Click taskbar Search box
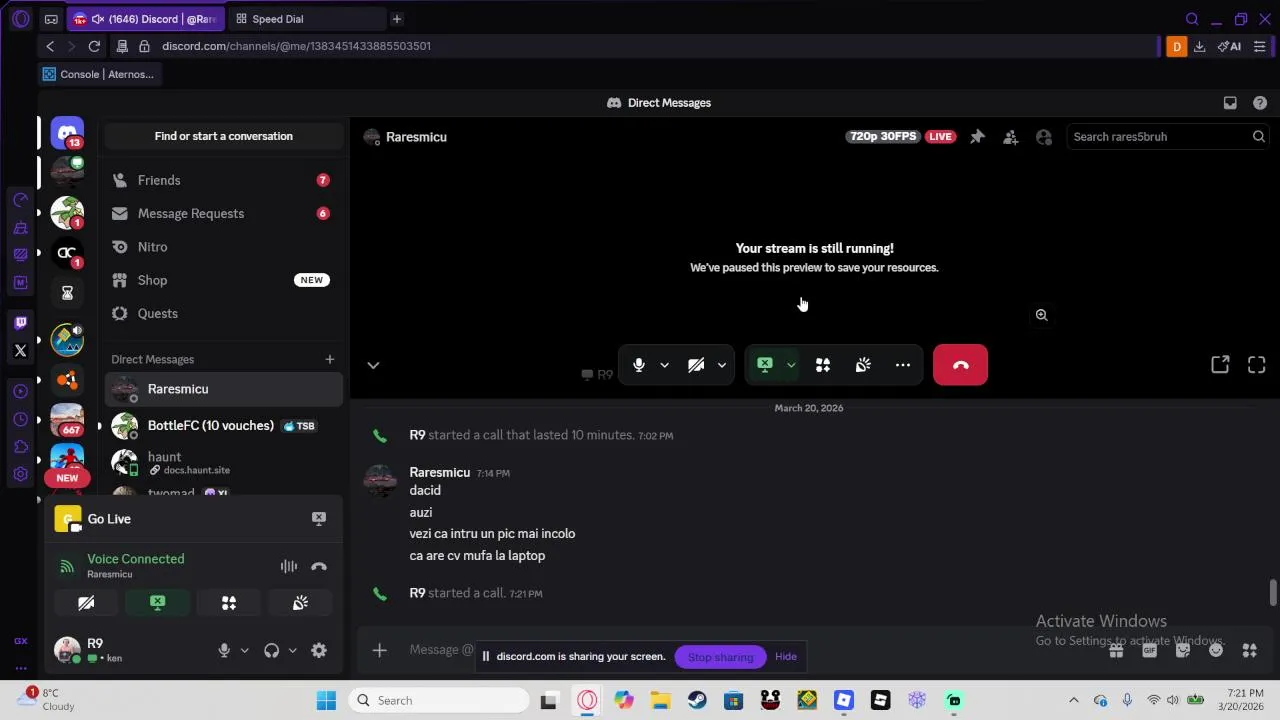This screenshot has width=1280, height=720. pos(441,701)
